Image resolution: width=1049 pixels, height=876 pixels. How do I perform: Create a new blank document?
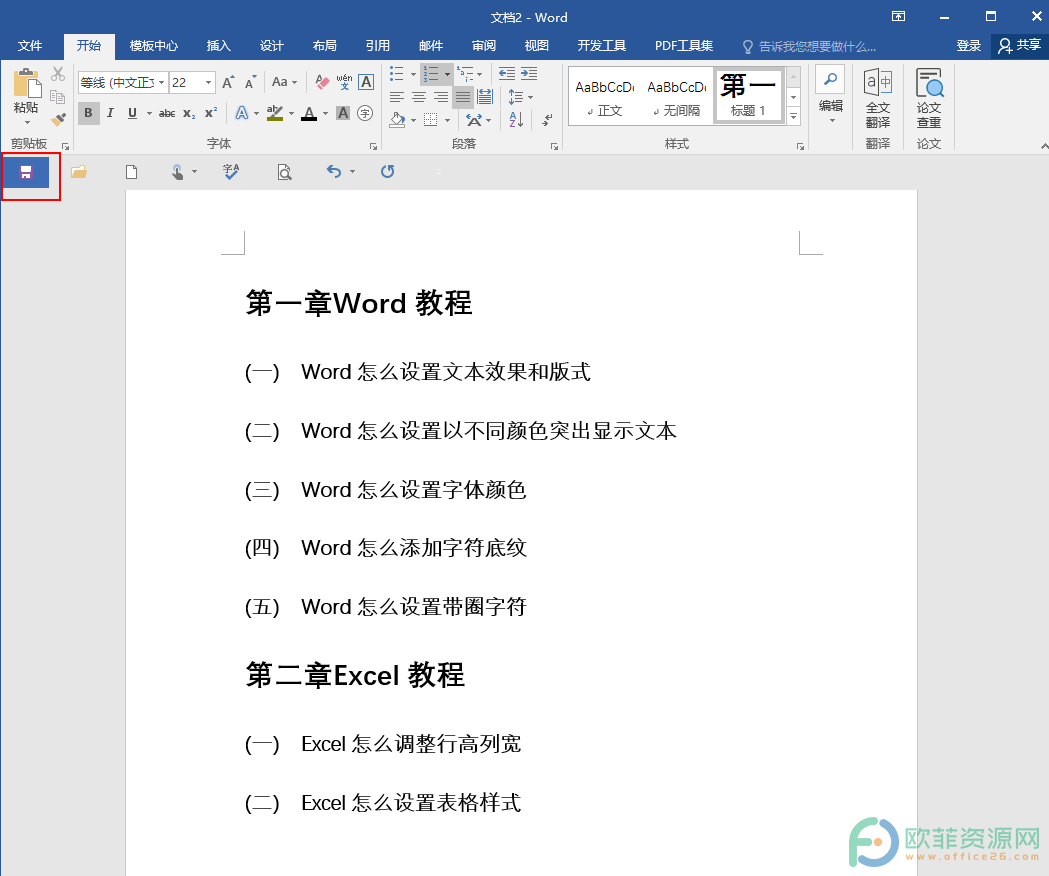[x=132, y=172]
